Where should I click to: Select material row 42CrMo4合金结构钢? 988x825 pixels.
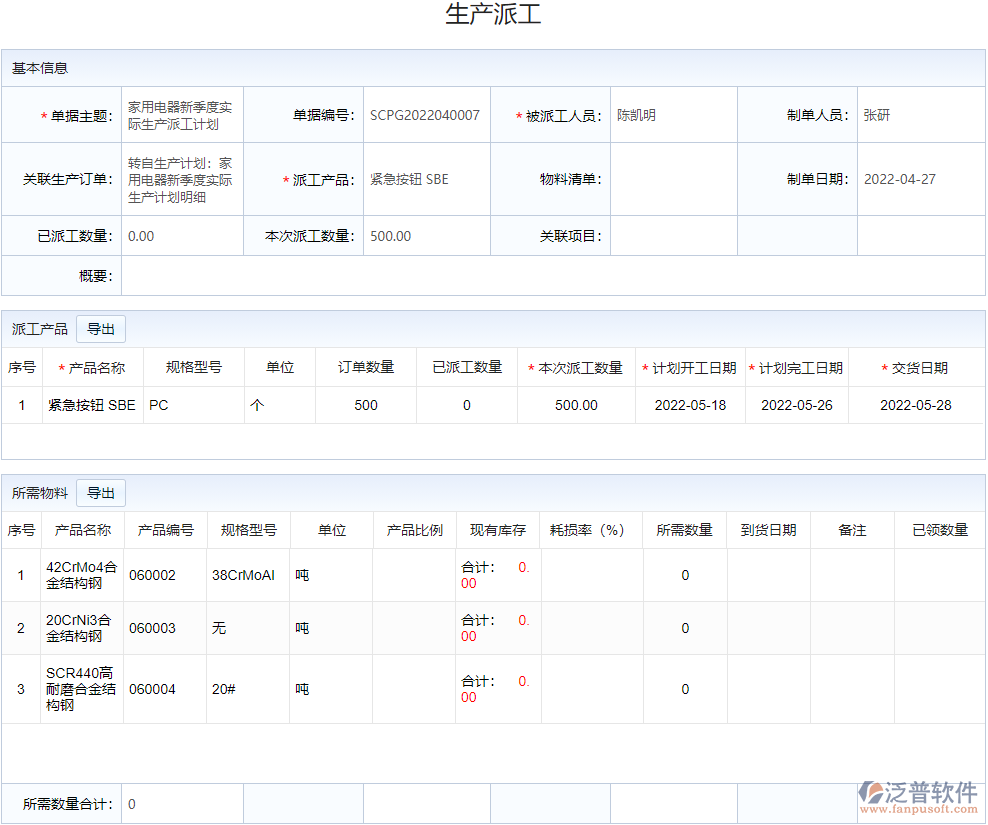pos(81,575)
